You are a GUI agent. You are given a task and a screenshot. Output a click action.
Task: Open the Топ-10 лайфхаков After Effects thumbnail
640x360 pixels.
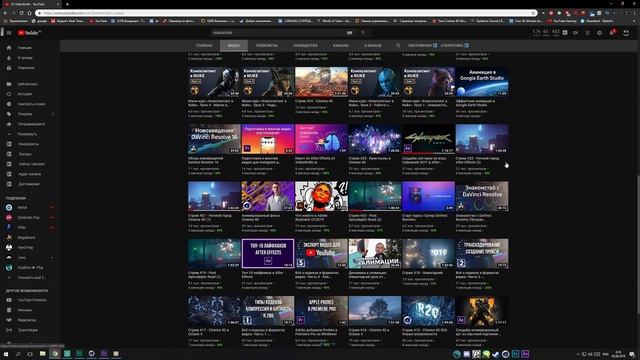268,253
